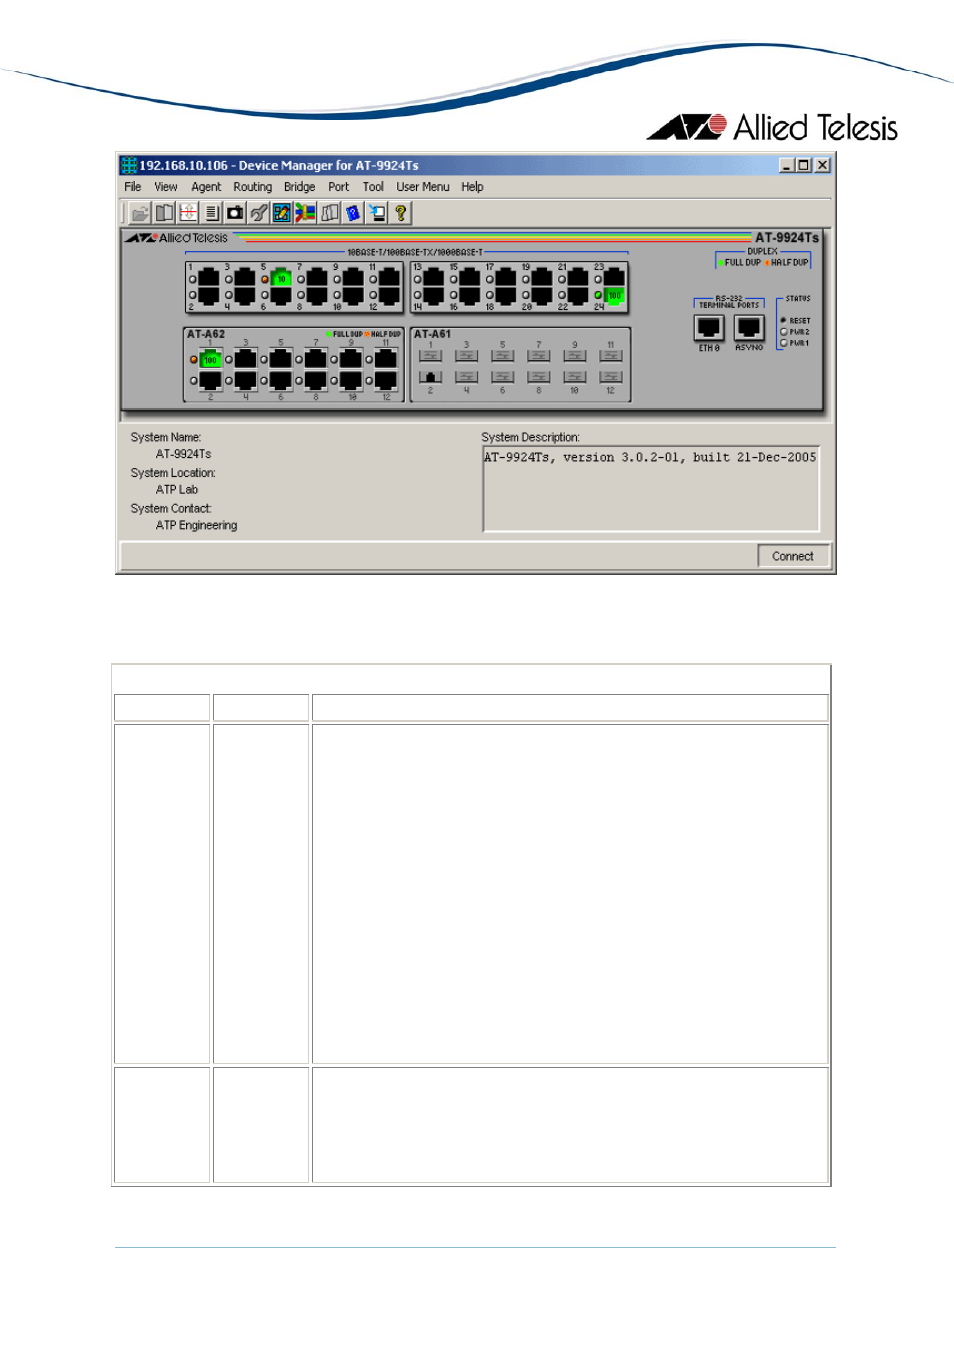The image size is (954, 1350).
Task: Select SFP port 2 on the AT-A61 module
Action: pyautogui.click(x=430, y=377)
